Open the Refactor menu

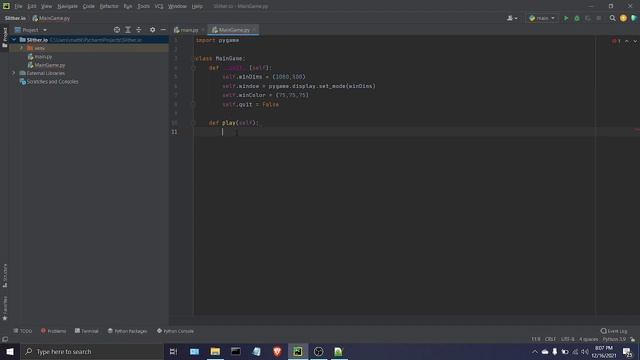click(109, 6)
